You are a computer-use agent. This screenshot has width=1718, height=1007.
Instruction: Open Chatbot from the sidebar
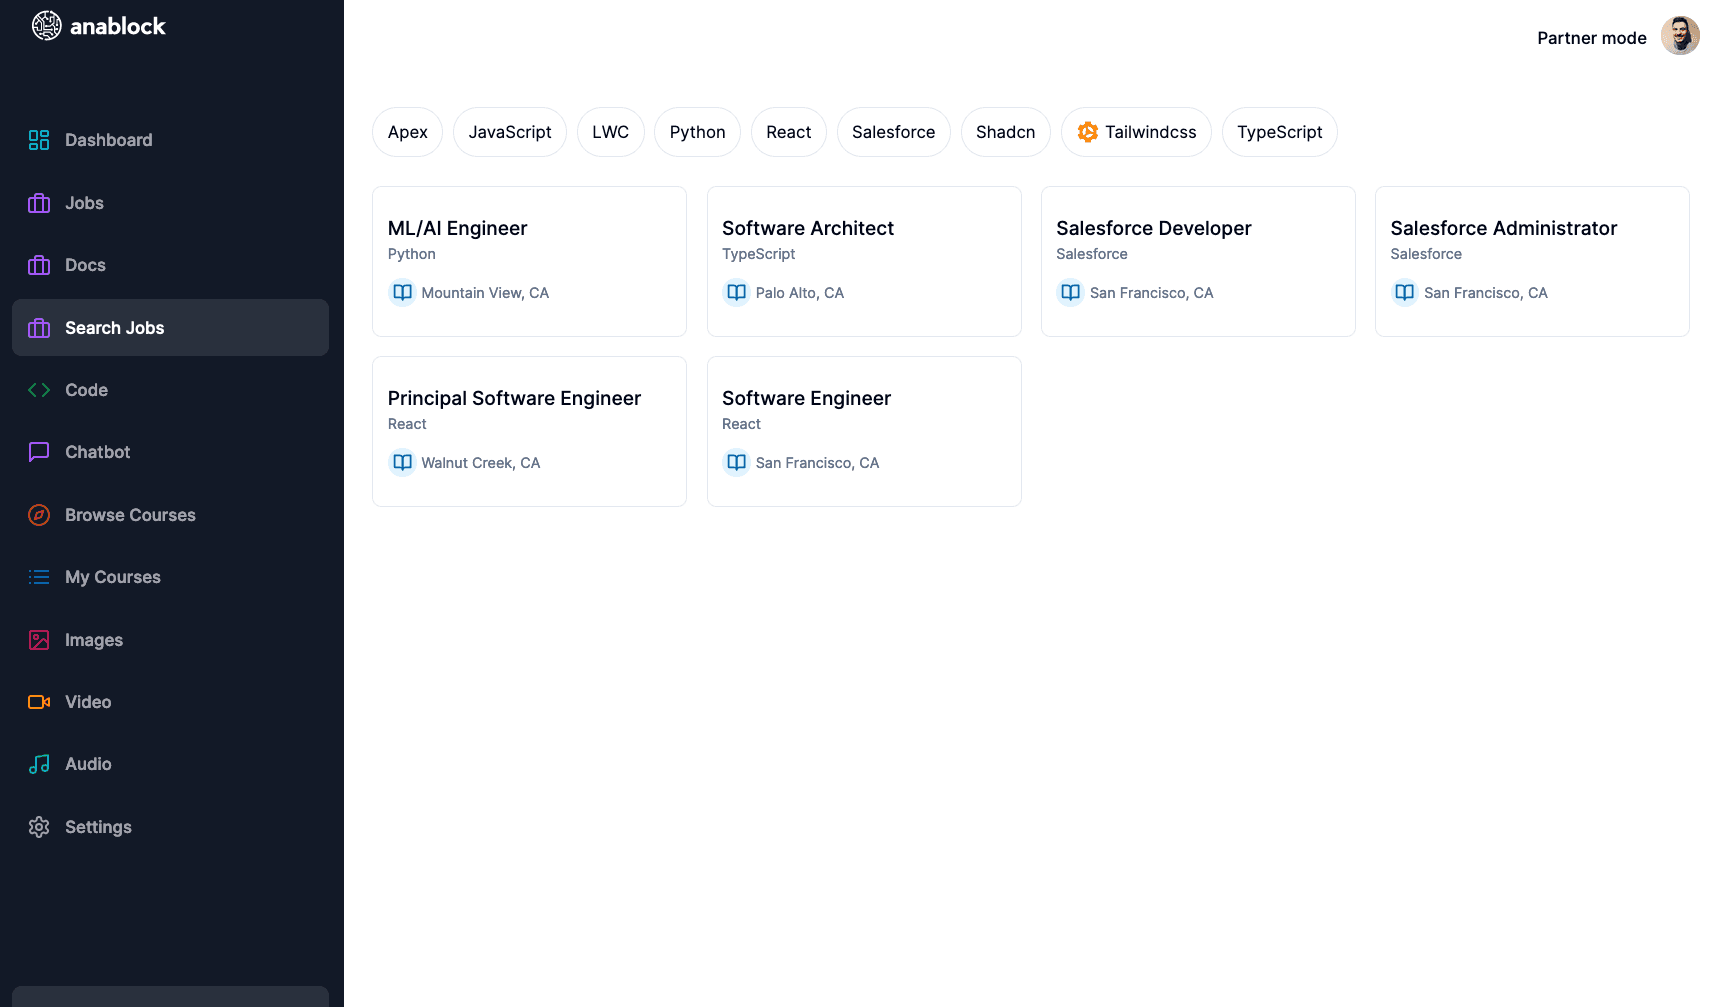(x=170, y=452)
